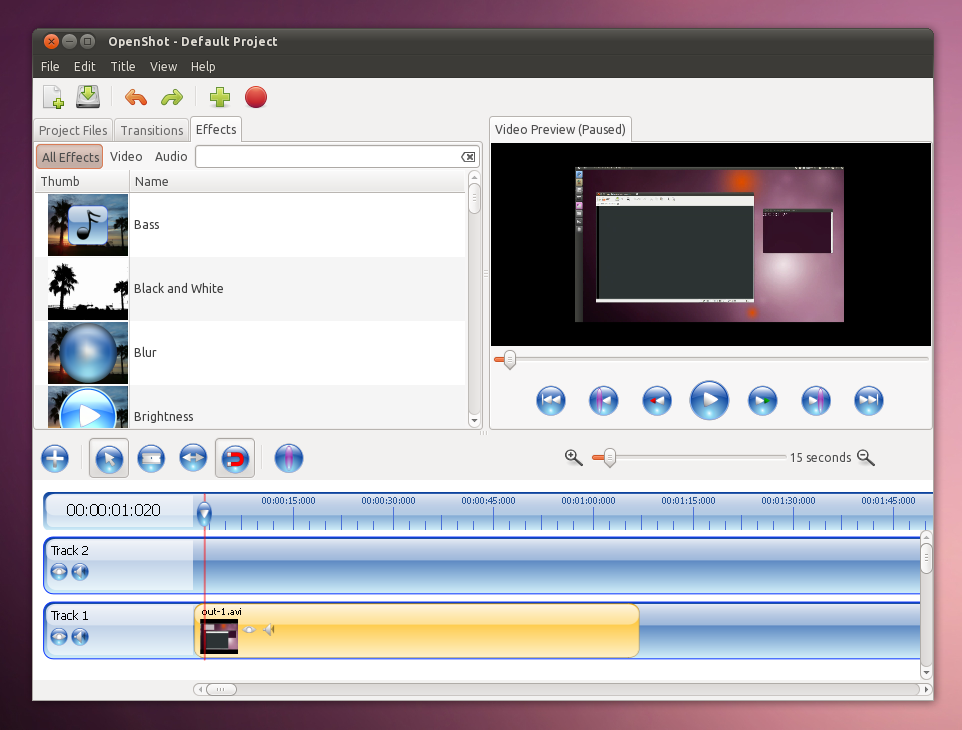
Task: Click the Thumb column header
Action: click(82, 182)
